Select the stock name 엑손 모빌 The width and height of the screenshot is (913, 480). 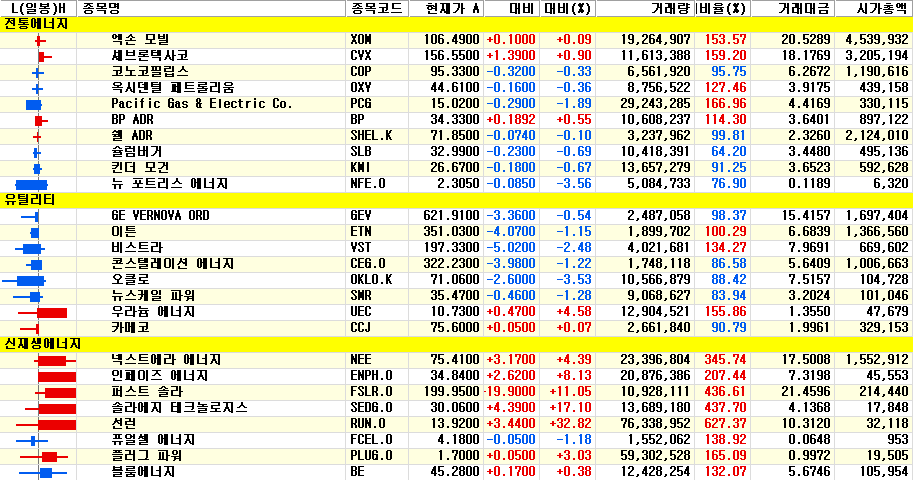point(140,40)
